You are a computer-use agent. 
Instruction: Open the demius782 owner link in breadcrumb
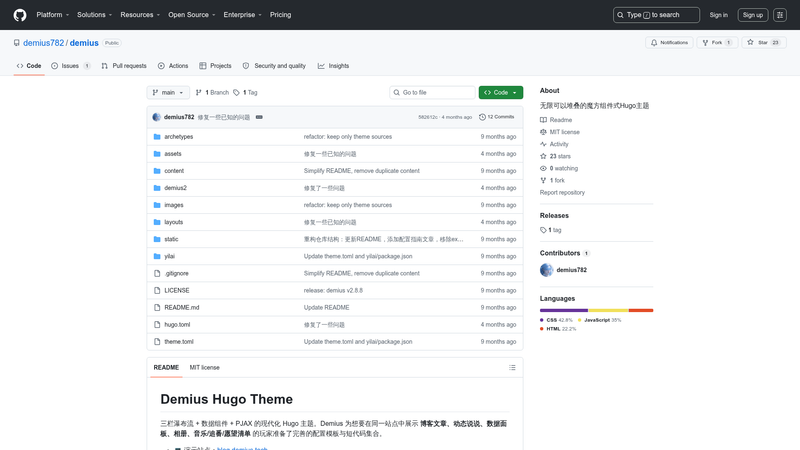pos(43,43)
